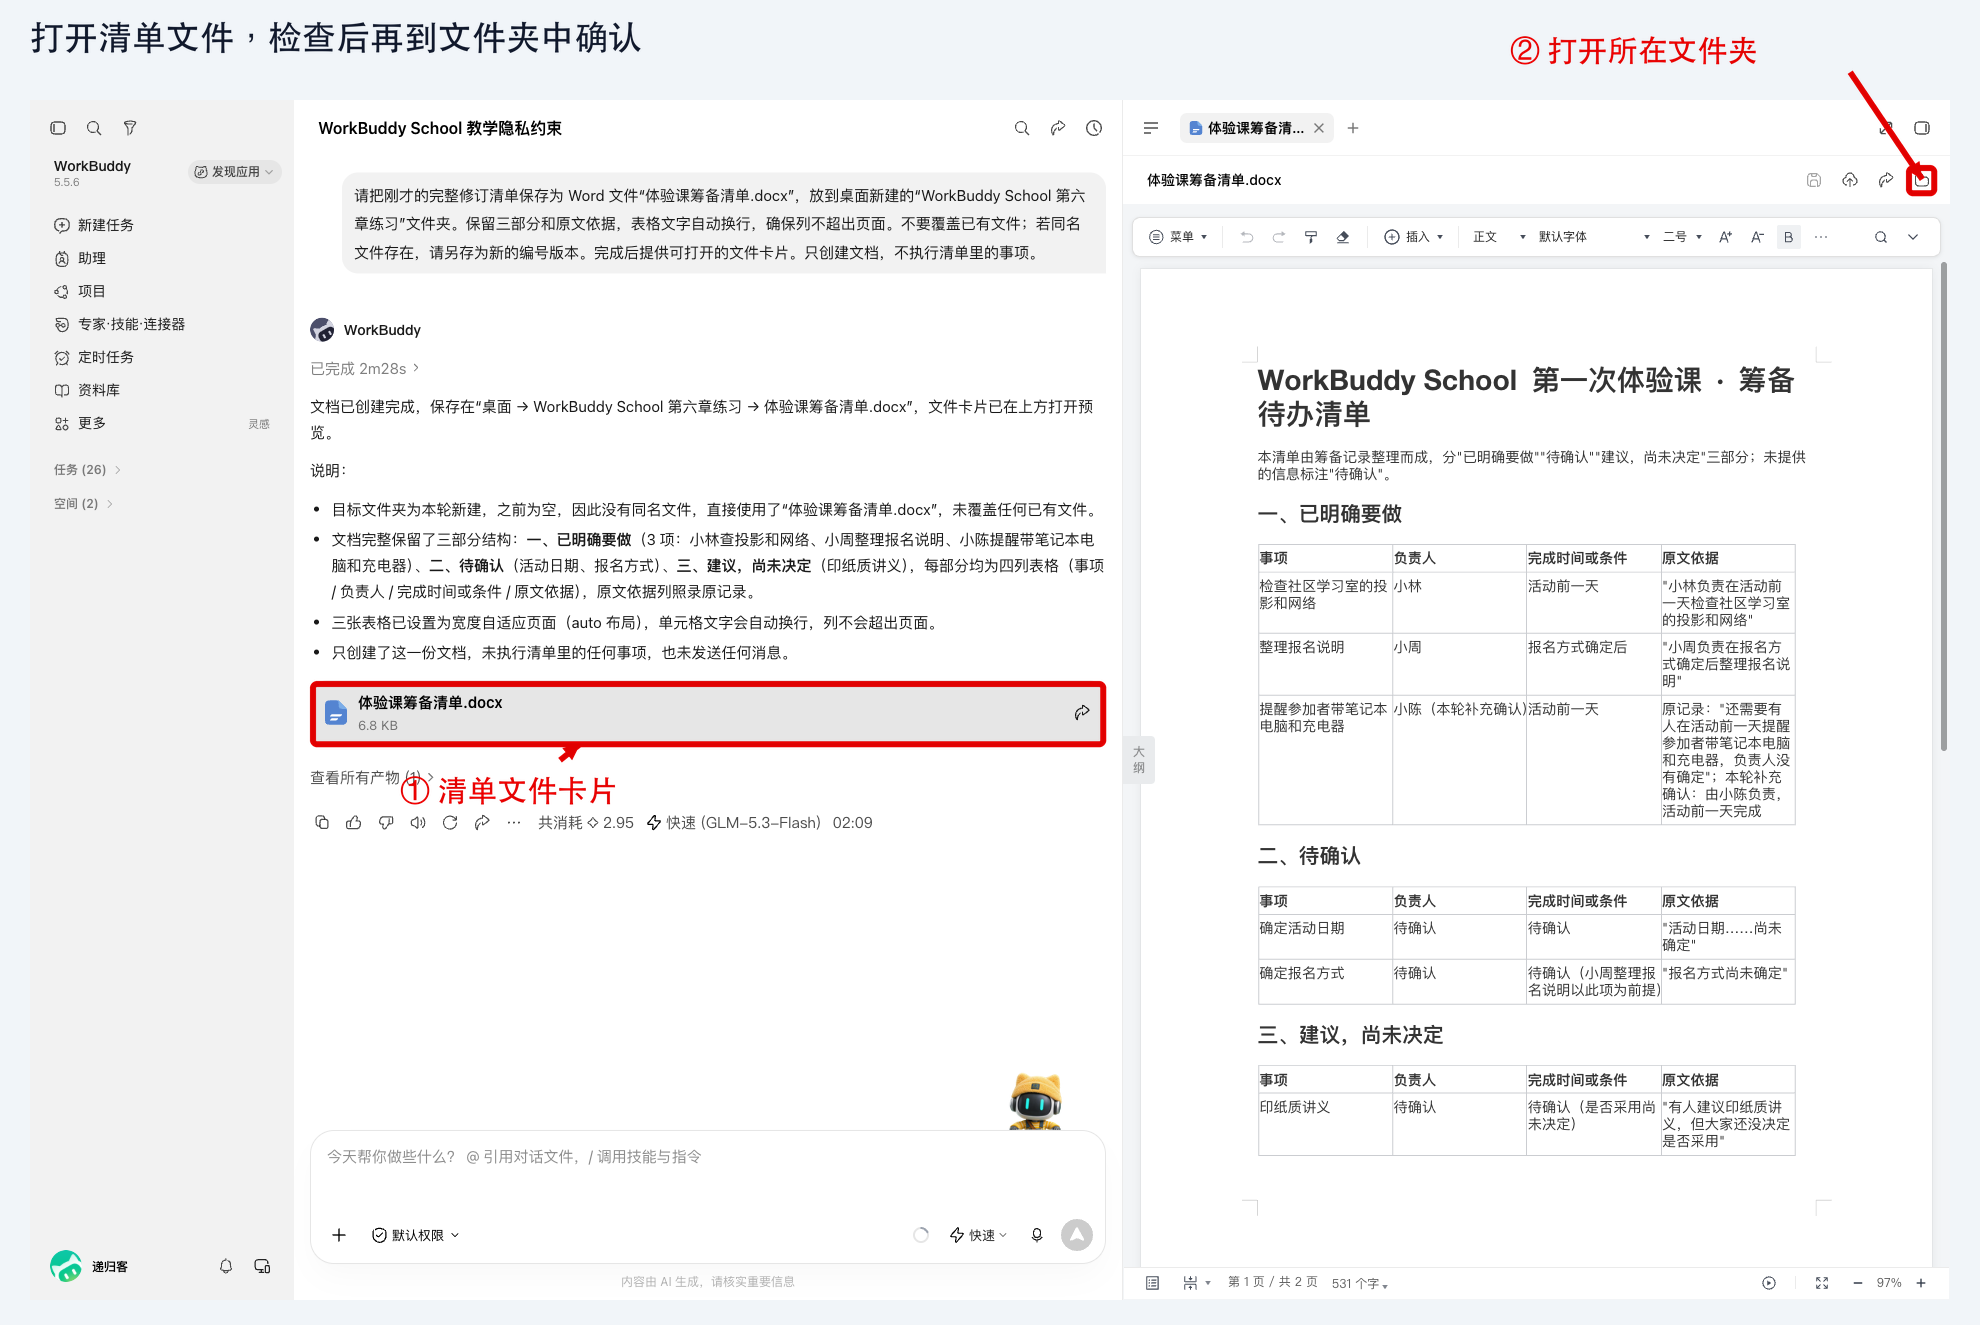Toggle left sidebar panel icon
This screenshot has width=1980, height=1325.
(x=58, y=128)
